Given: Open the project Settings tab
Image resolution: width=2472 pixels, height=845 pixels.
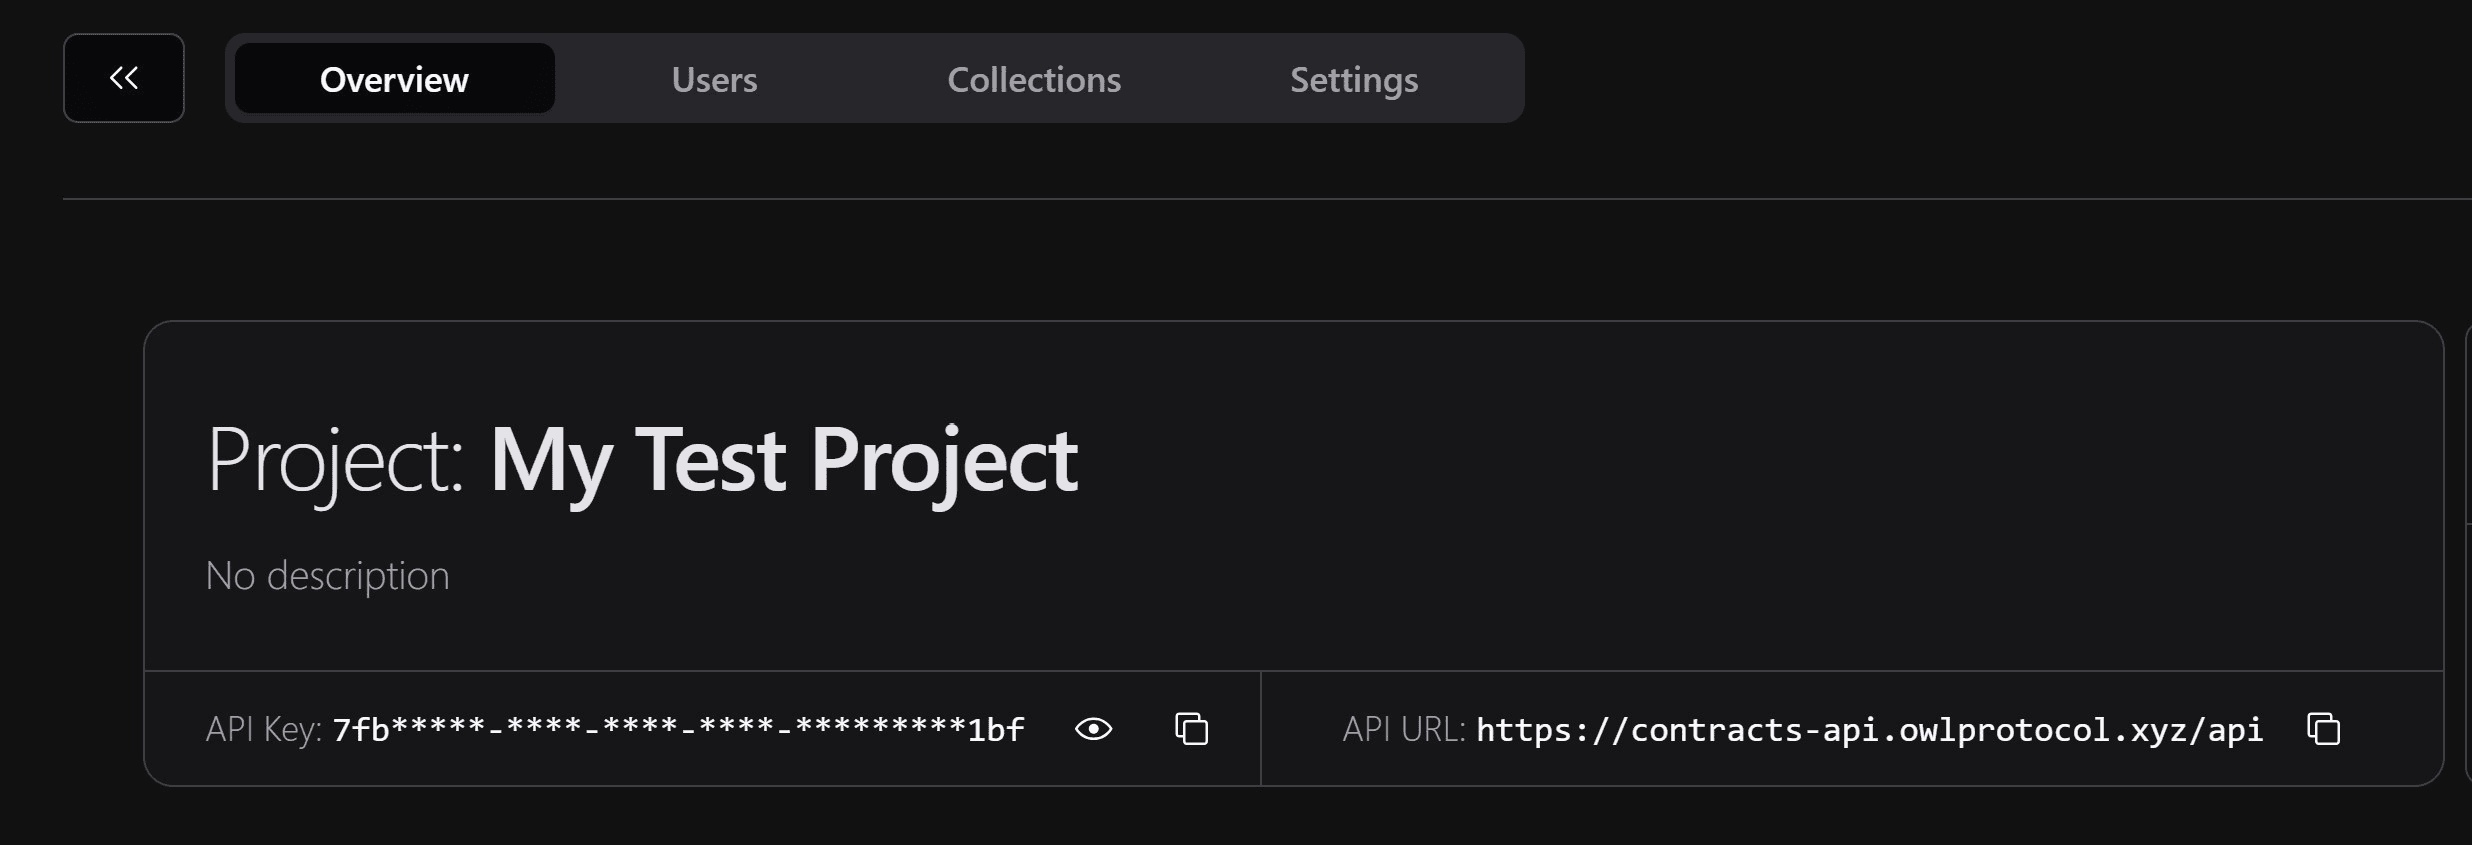Looking at the screenshot, I should pyautogui.click(x=1354, y=79).
